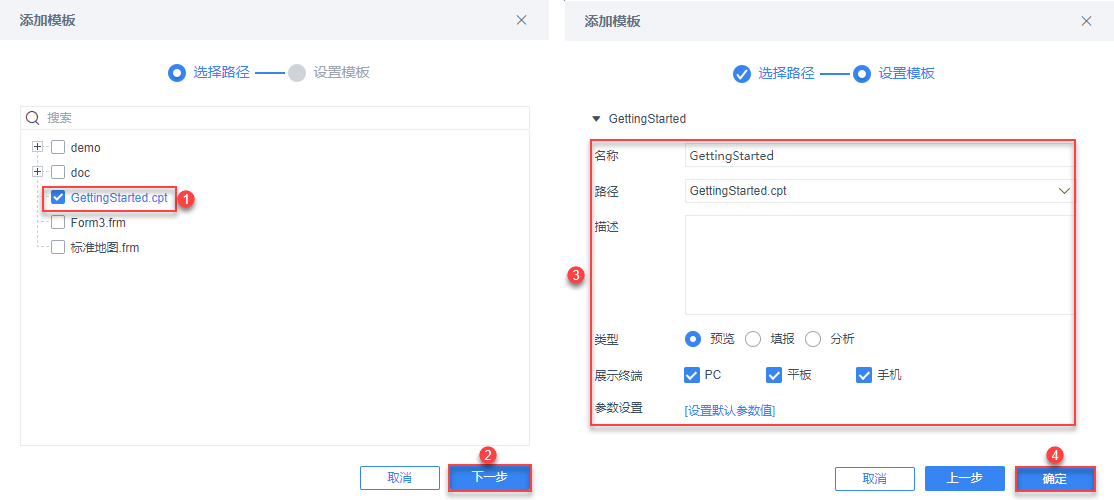
Task: Click into the 搜索 search field
Action: pyautogui.click(x=275, y=117)
